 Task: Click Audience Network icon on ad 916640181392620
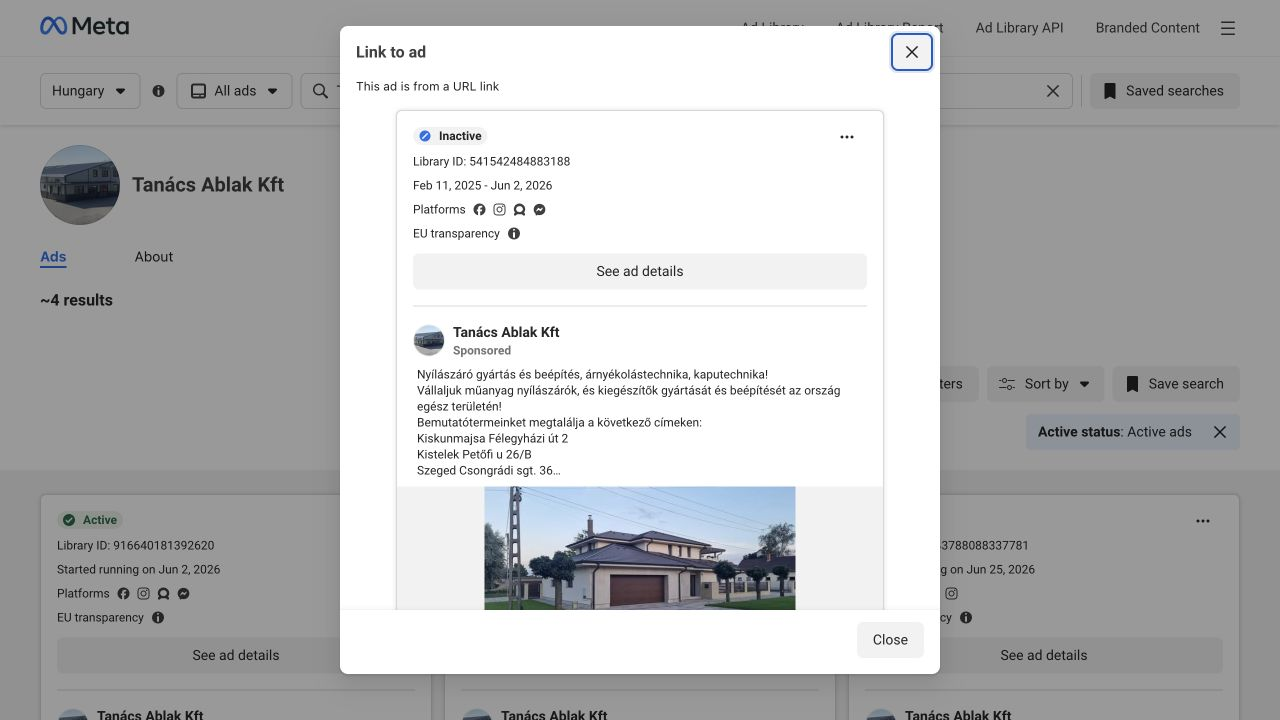coord(163,594)
